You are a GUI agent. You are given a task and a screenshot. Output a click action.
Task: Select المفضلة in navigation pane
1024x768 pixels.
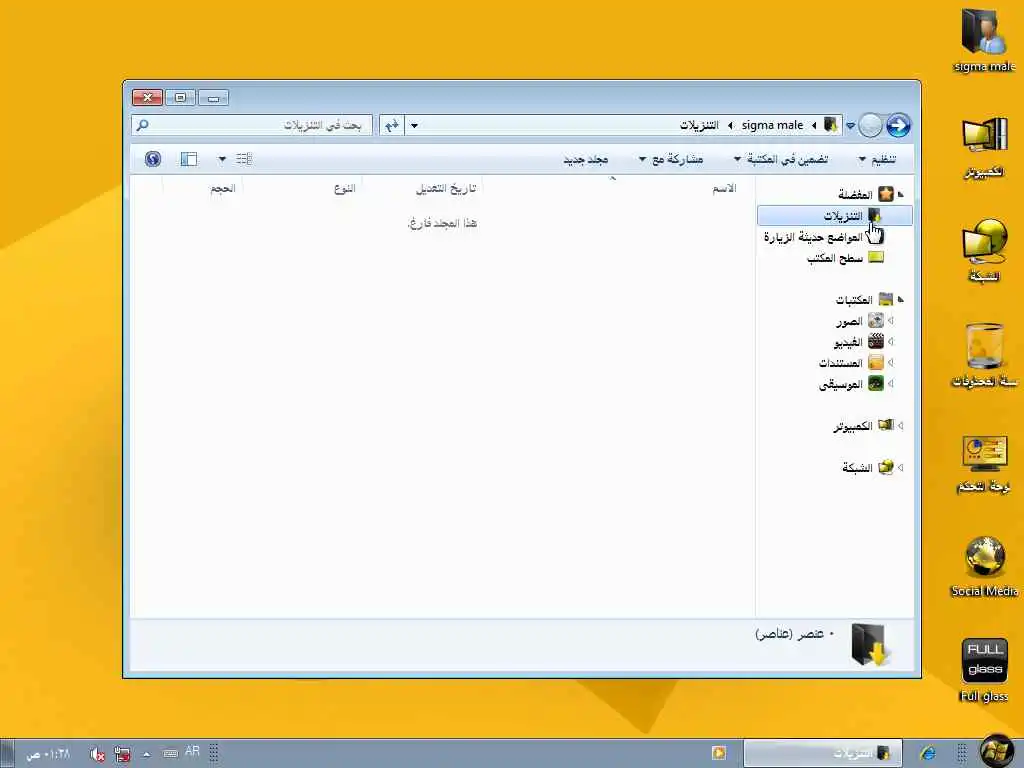[855, 194]
